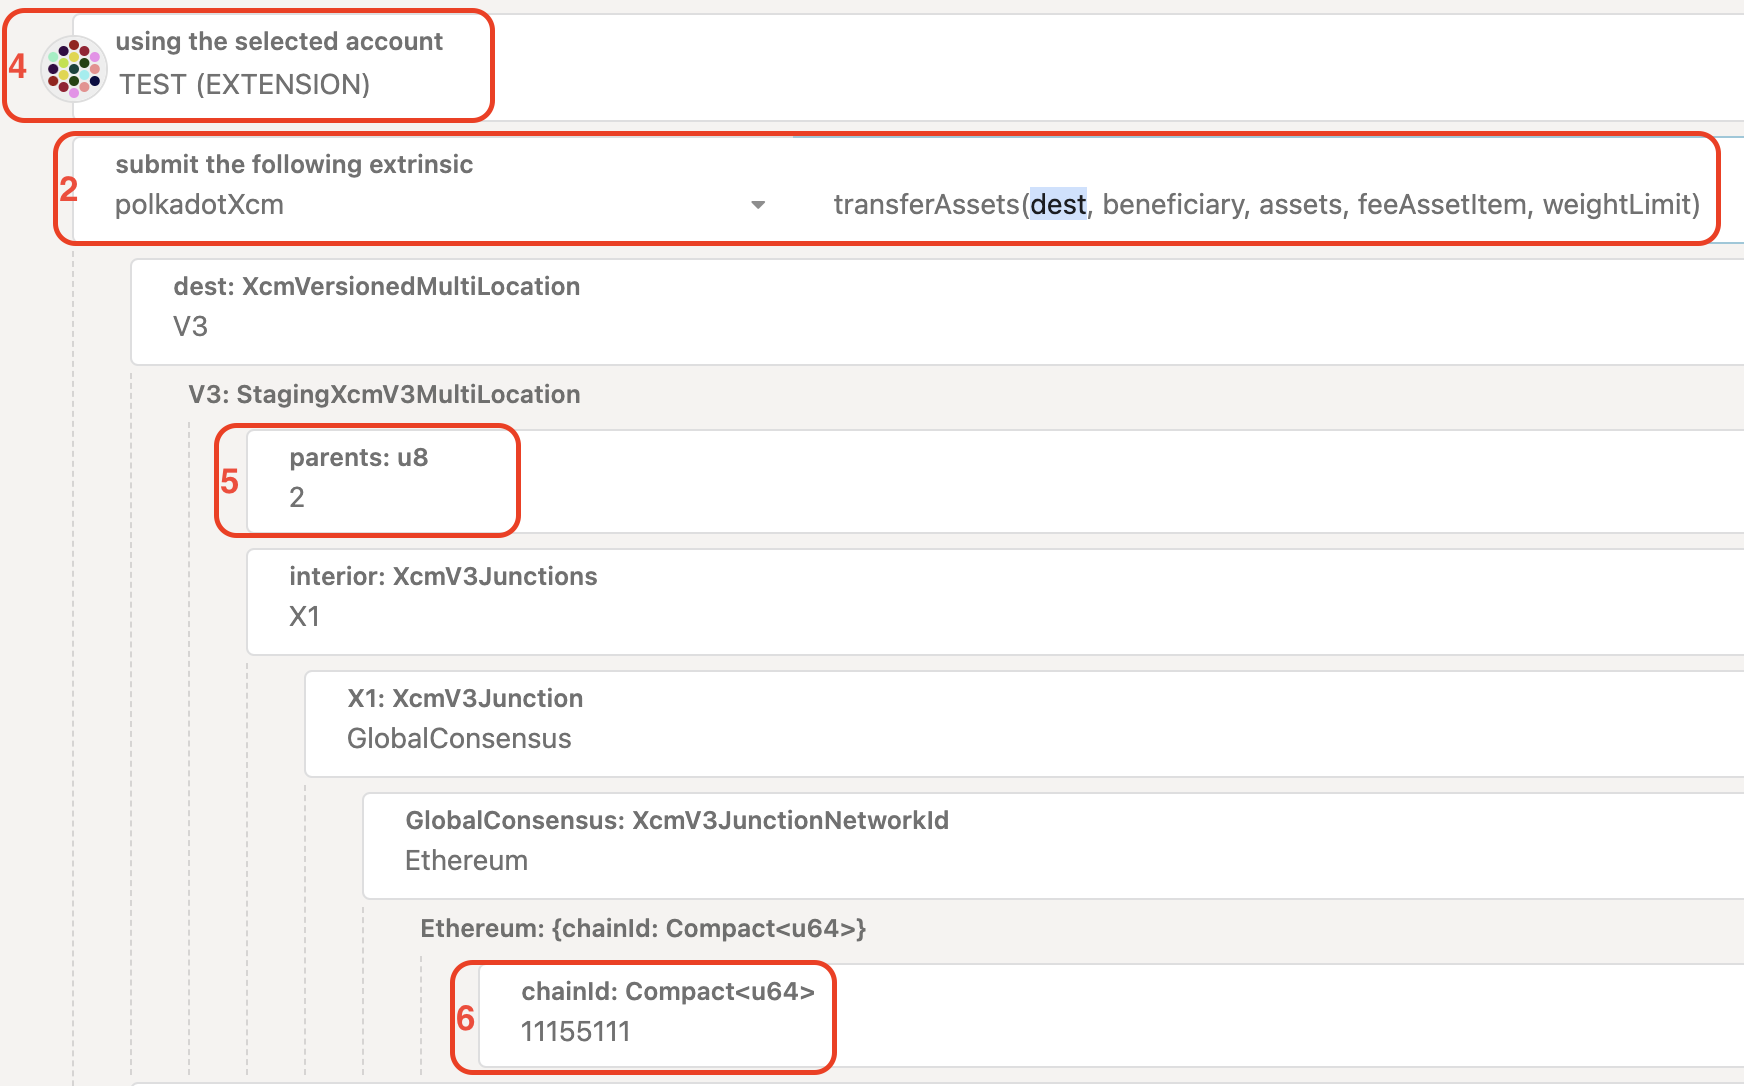Click the "submit the following extrinsic" label
The width and height of the screenshot is (1744, 1086).
coord(294,164)
